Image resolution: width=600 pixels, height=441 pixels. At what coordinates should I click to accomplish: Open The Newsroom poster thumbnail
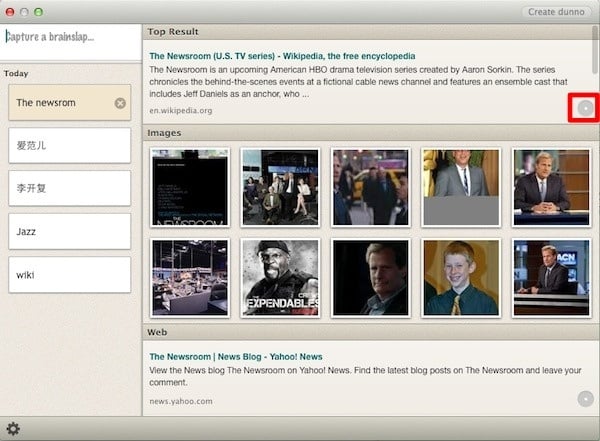[x=190, y=187]
